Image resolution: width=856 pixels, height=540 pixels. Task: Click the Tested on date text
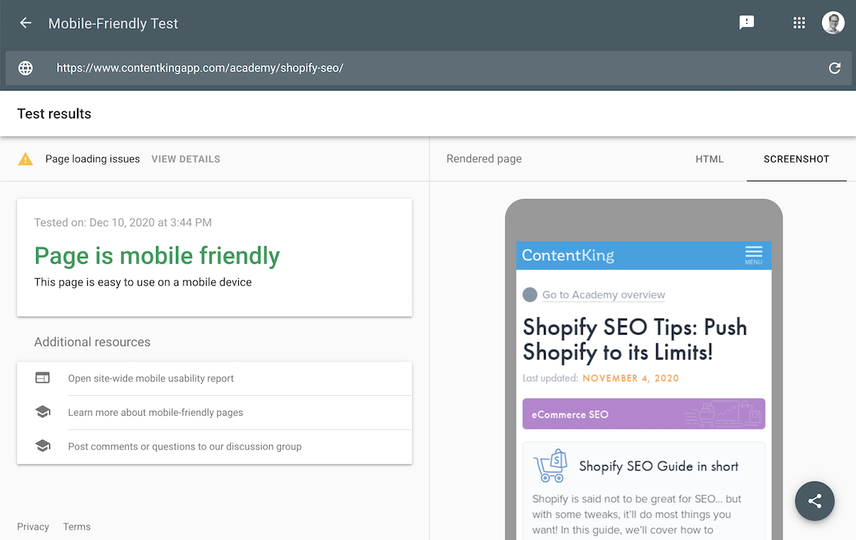tap(123, 222)
